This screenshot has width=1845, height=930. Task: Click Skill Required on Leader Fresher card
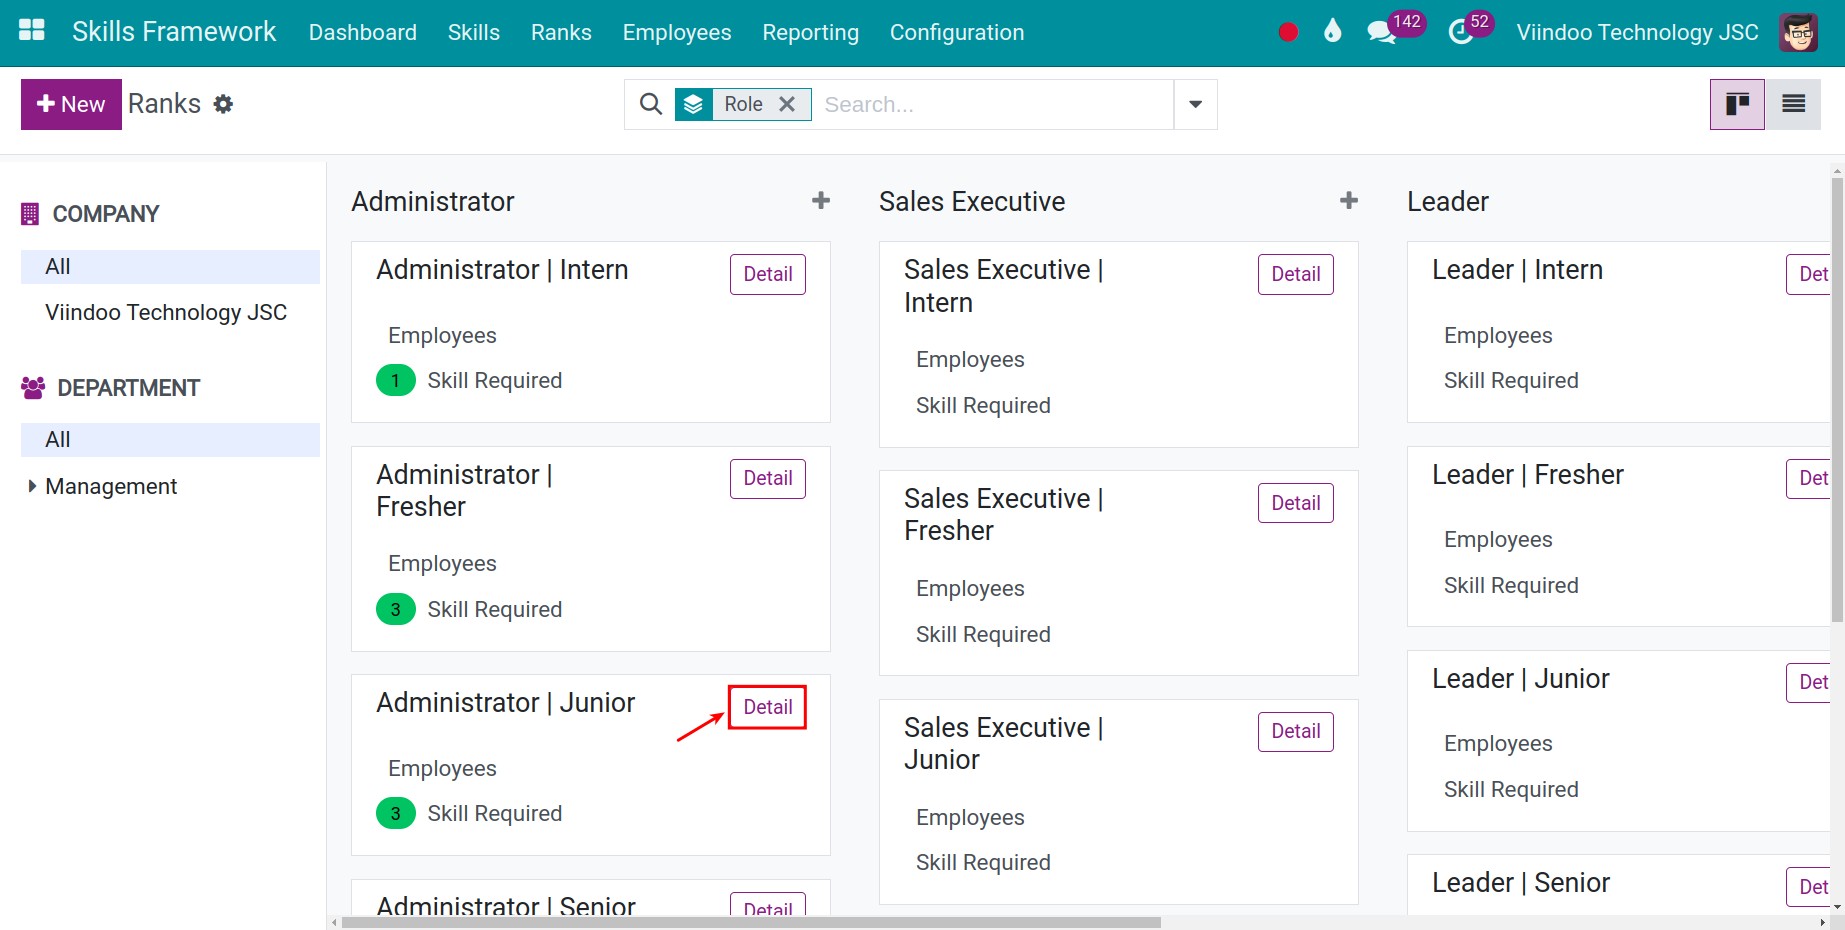pos(1511,585)
